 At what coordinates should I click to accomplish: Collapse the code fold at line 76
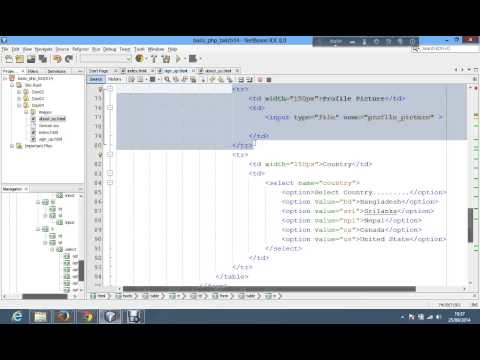110,108
